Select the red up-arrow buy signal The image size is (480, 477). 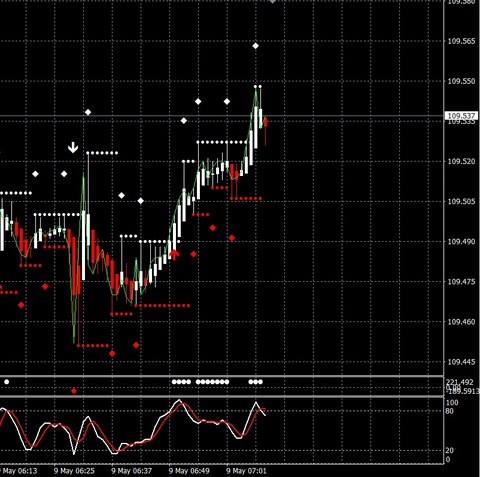(x=174, y=255)
